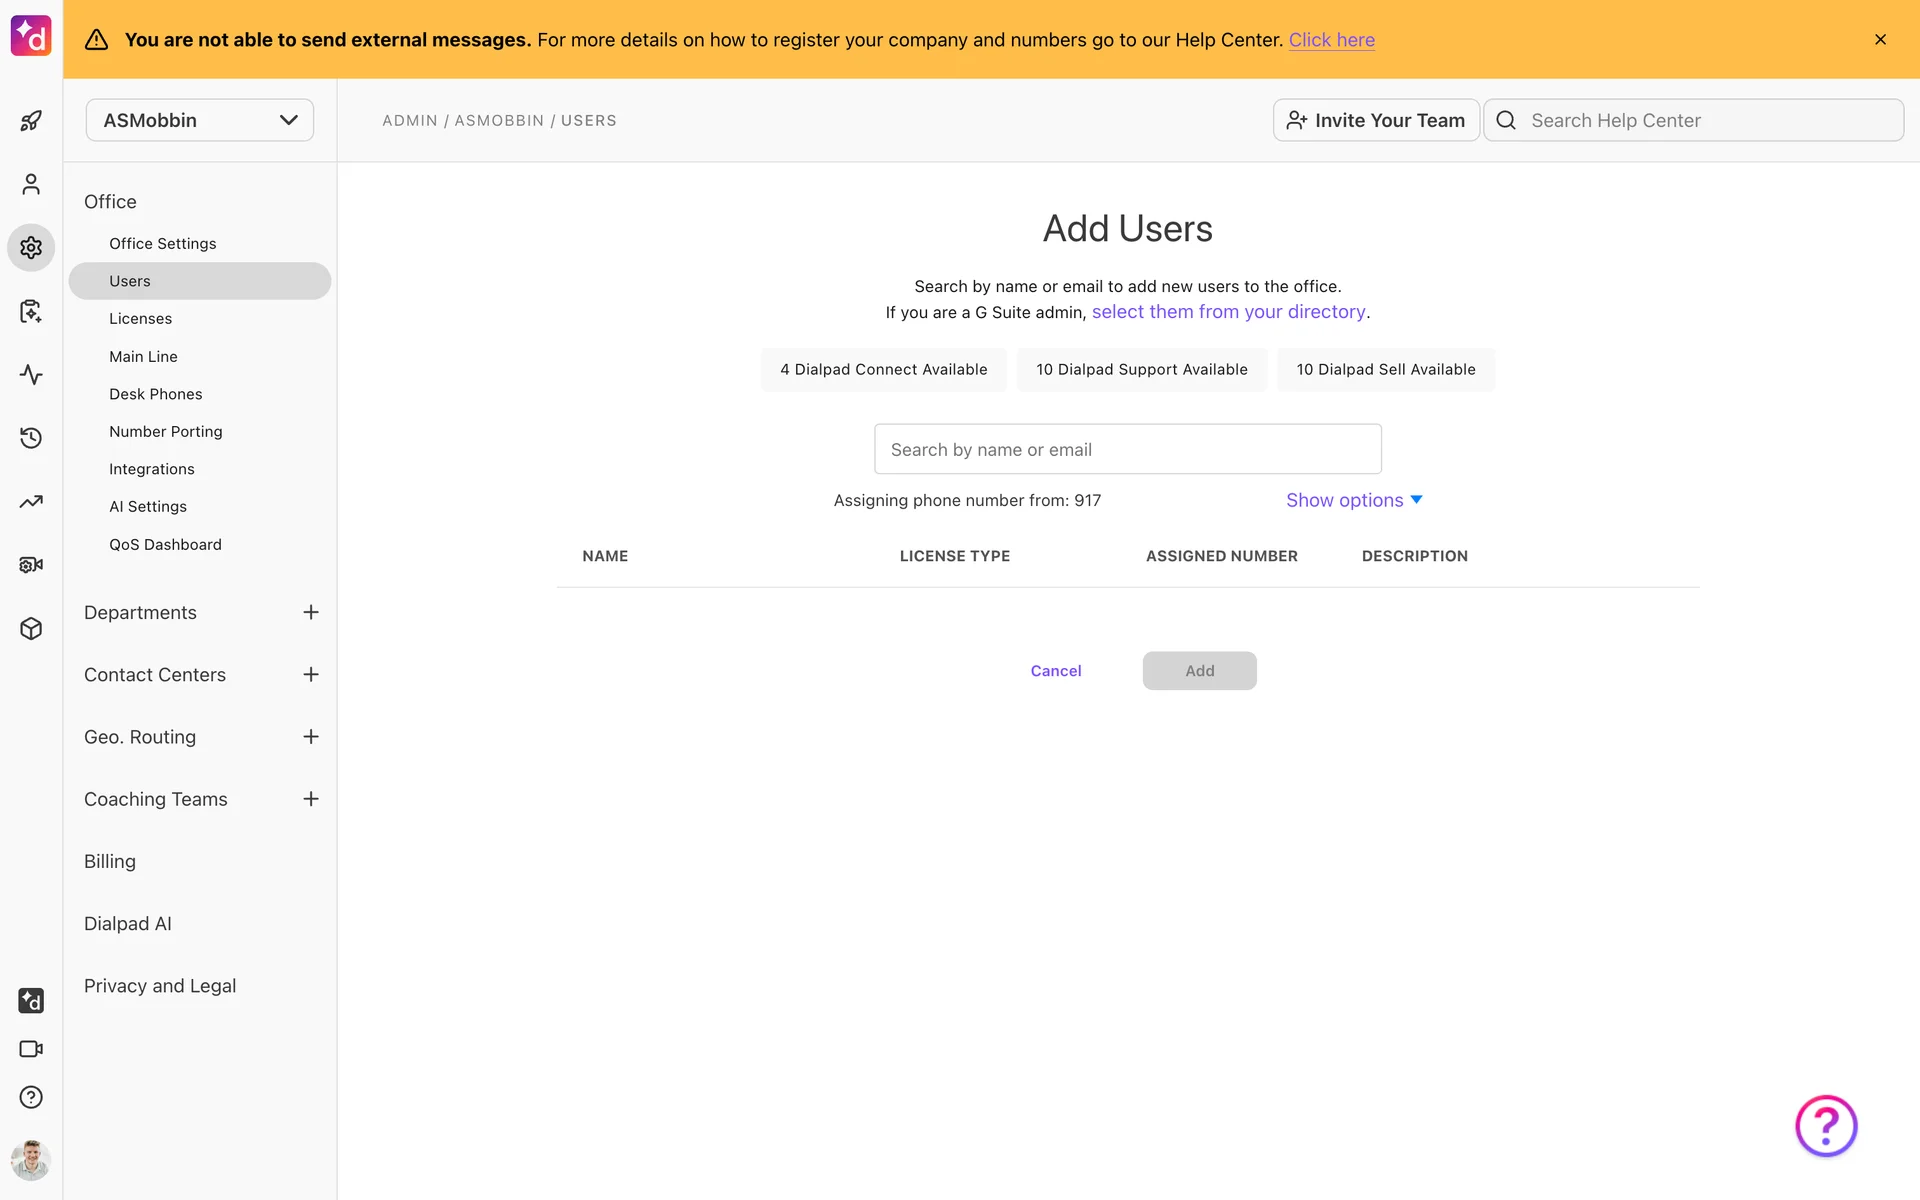Open the history clock icon
1920x1200 pixels.
31,438
